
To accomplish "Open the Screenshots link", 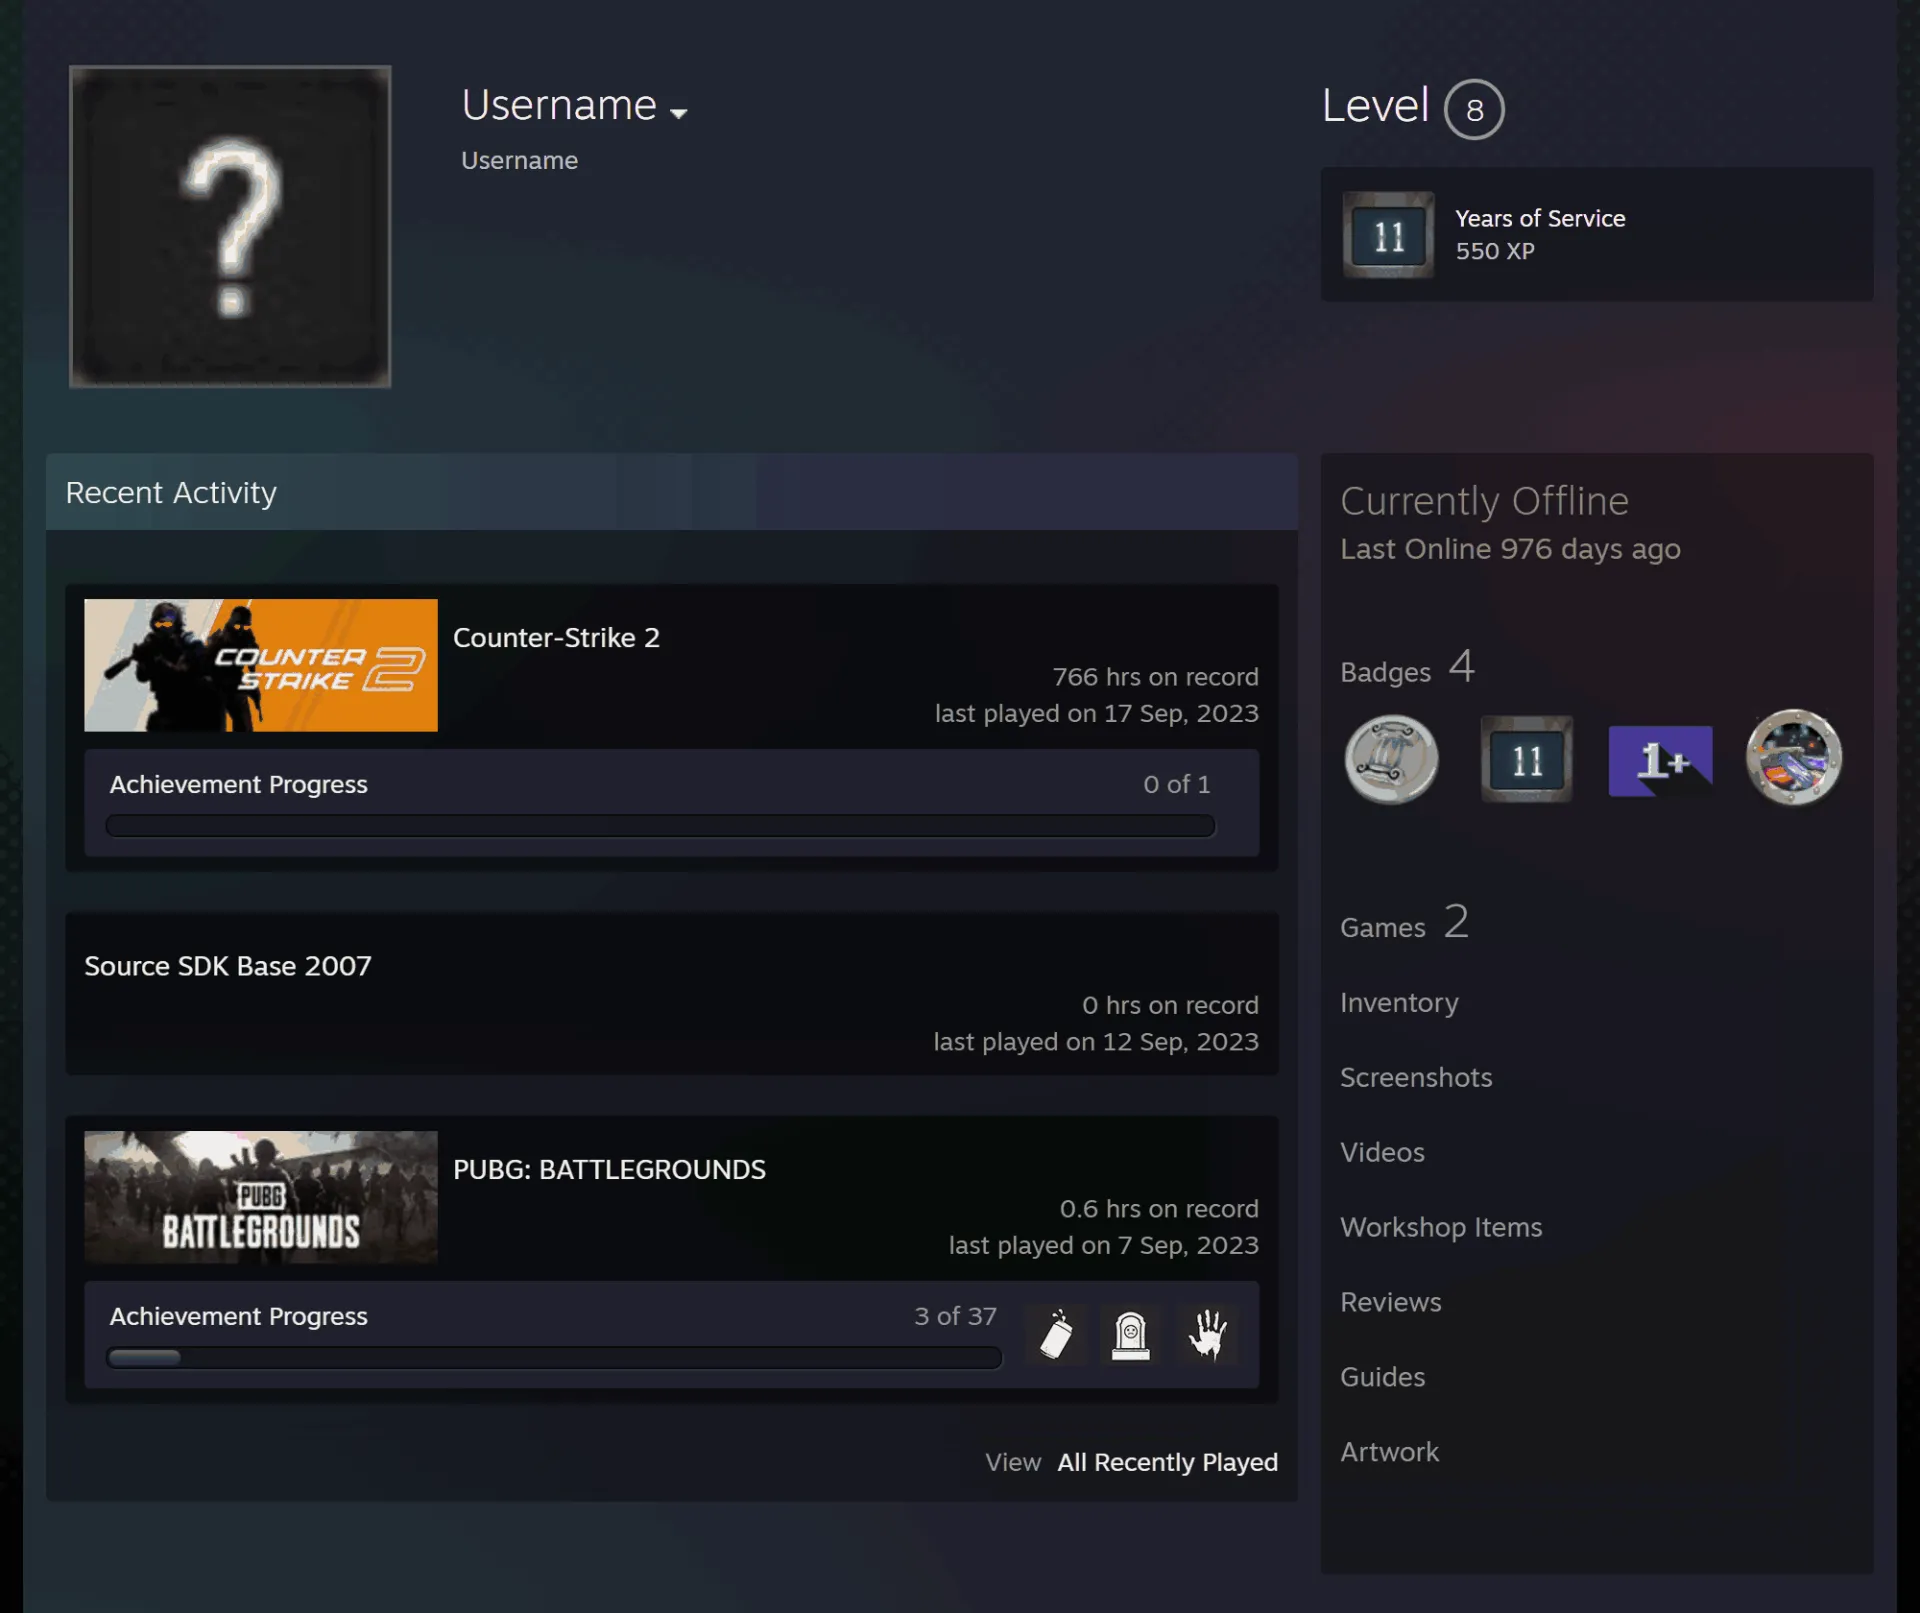I will [1416, 1077].
